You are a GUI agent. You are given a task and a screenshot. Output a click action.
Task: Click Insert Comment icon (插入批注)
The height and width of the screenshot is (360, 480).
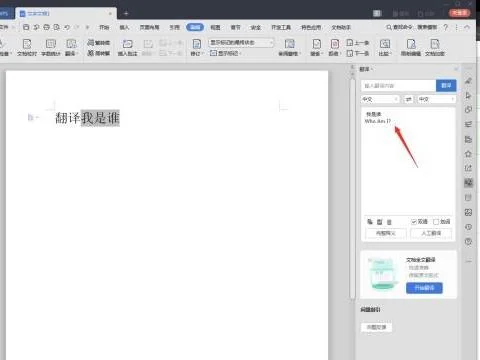click(127, 47)
